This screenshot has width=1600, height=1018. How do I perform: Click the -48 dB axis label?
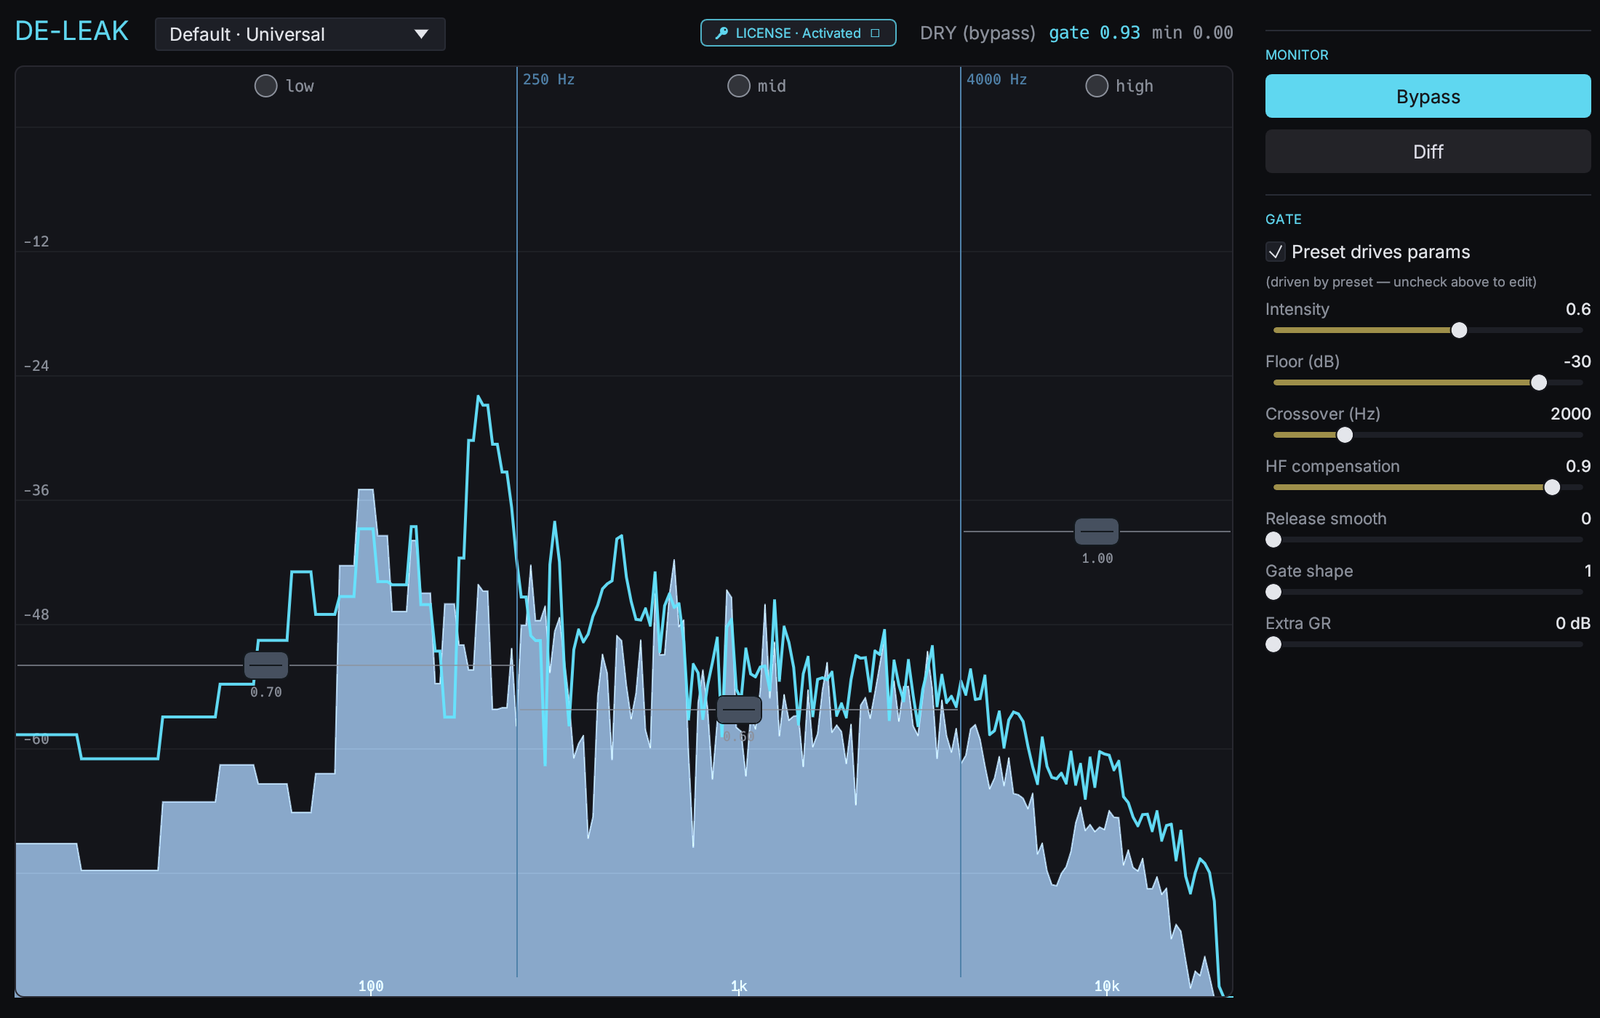(x=36, y=615)
